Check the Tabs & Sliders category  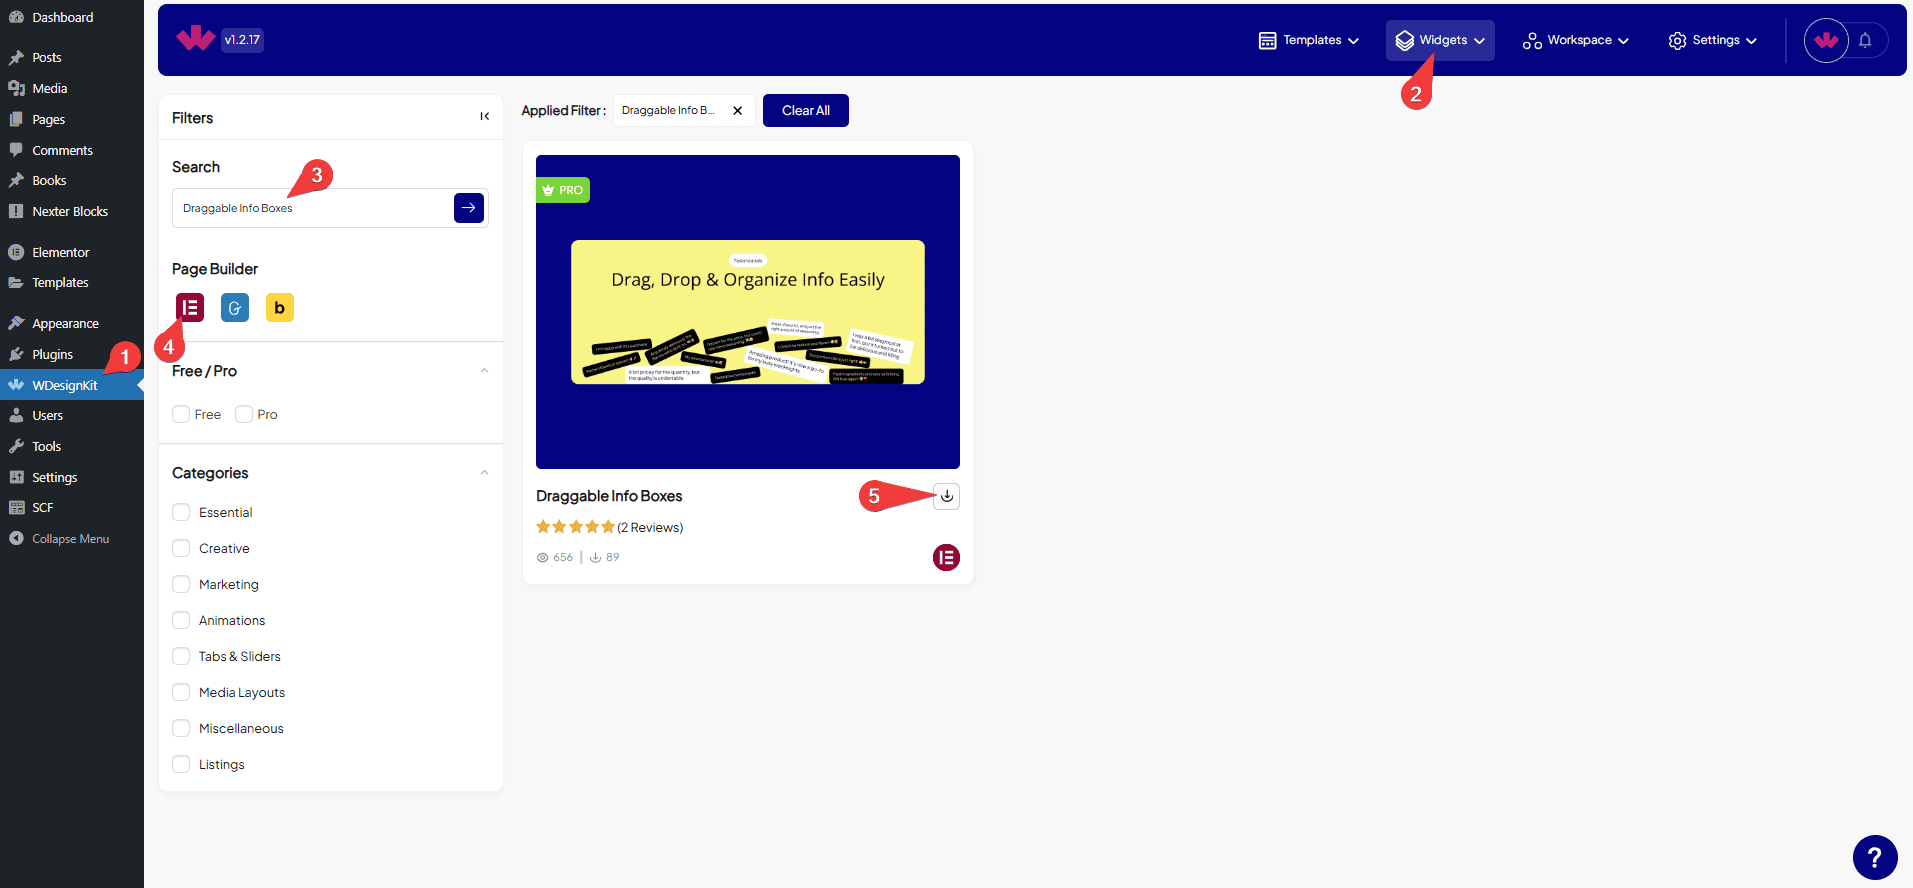181,656
